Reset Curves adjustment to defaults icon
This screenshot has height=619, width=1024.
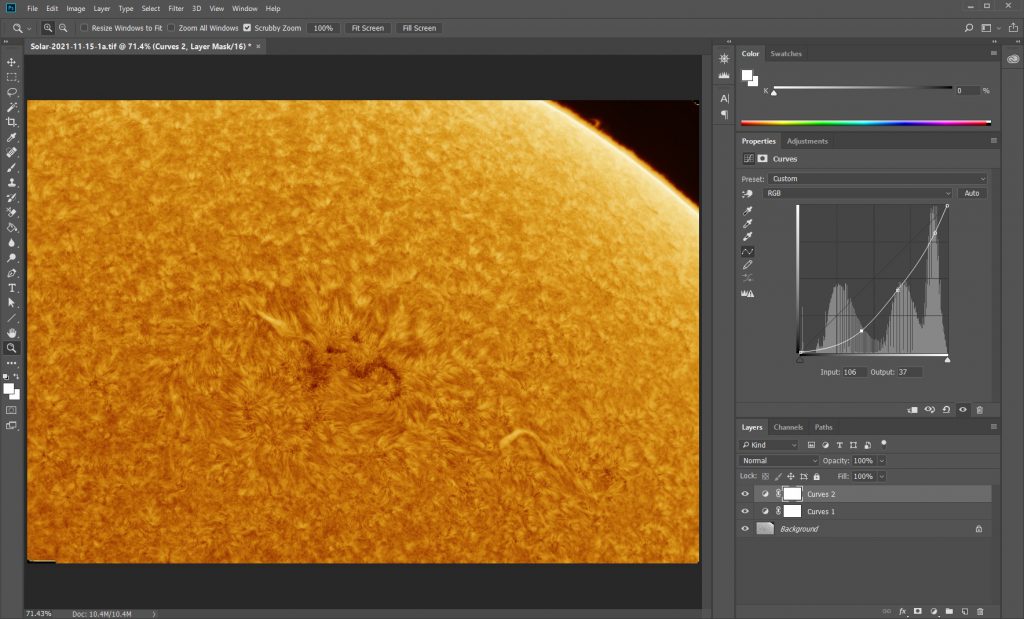pos(946,409)
